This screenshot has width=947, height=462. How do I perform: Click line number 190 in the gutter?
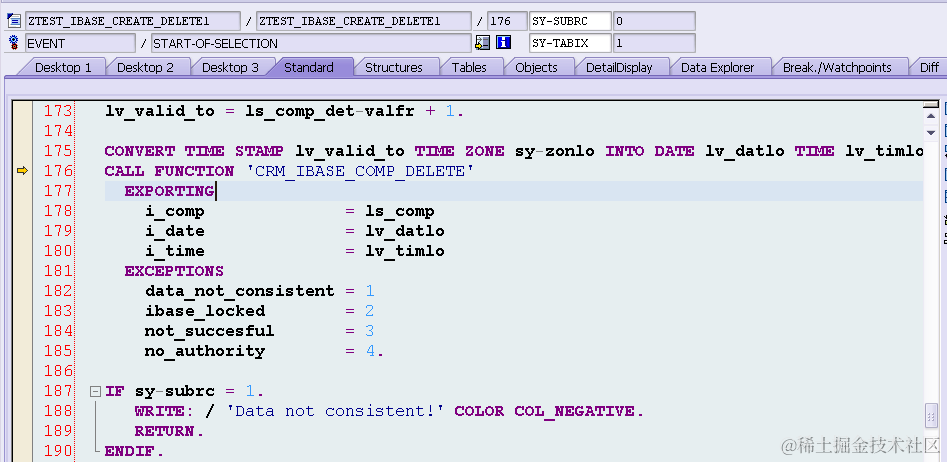click(x=58, y=451)
